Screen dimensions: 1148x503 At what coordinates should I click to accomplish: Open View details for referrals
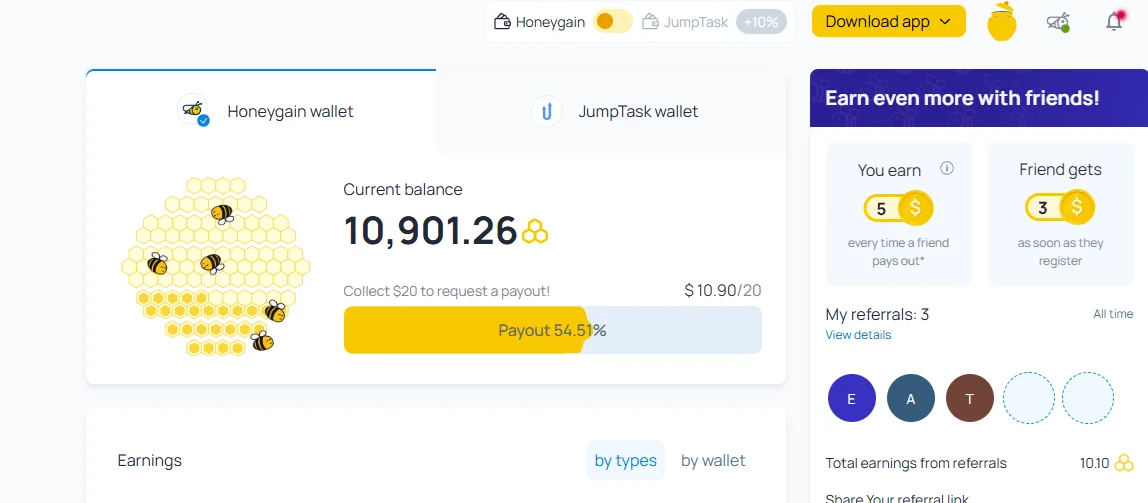pyautogui.click(x=858, y=335)
